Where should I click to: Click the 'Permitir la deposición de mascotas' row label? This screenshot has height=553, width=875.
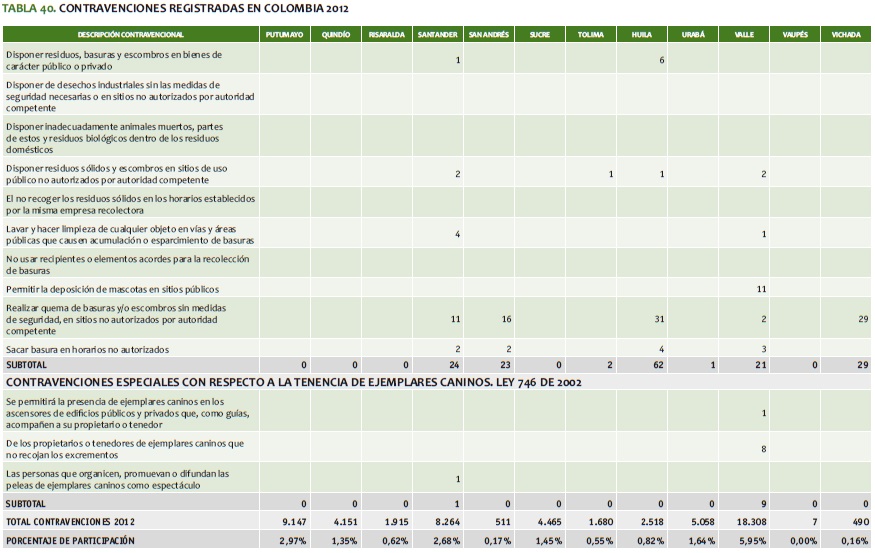tap(112, 288)
